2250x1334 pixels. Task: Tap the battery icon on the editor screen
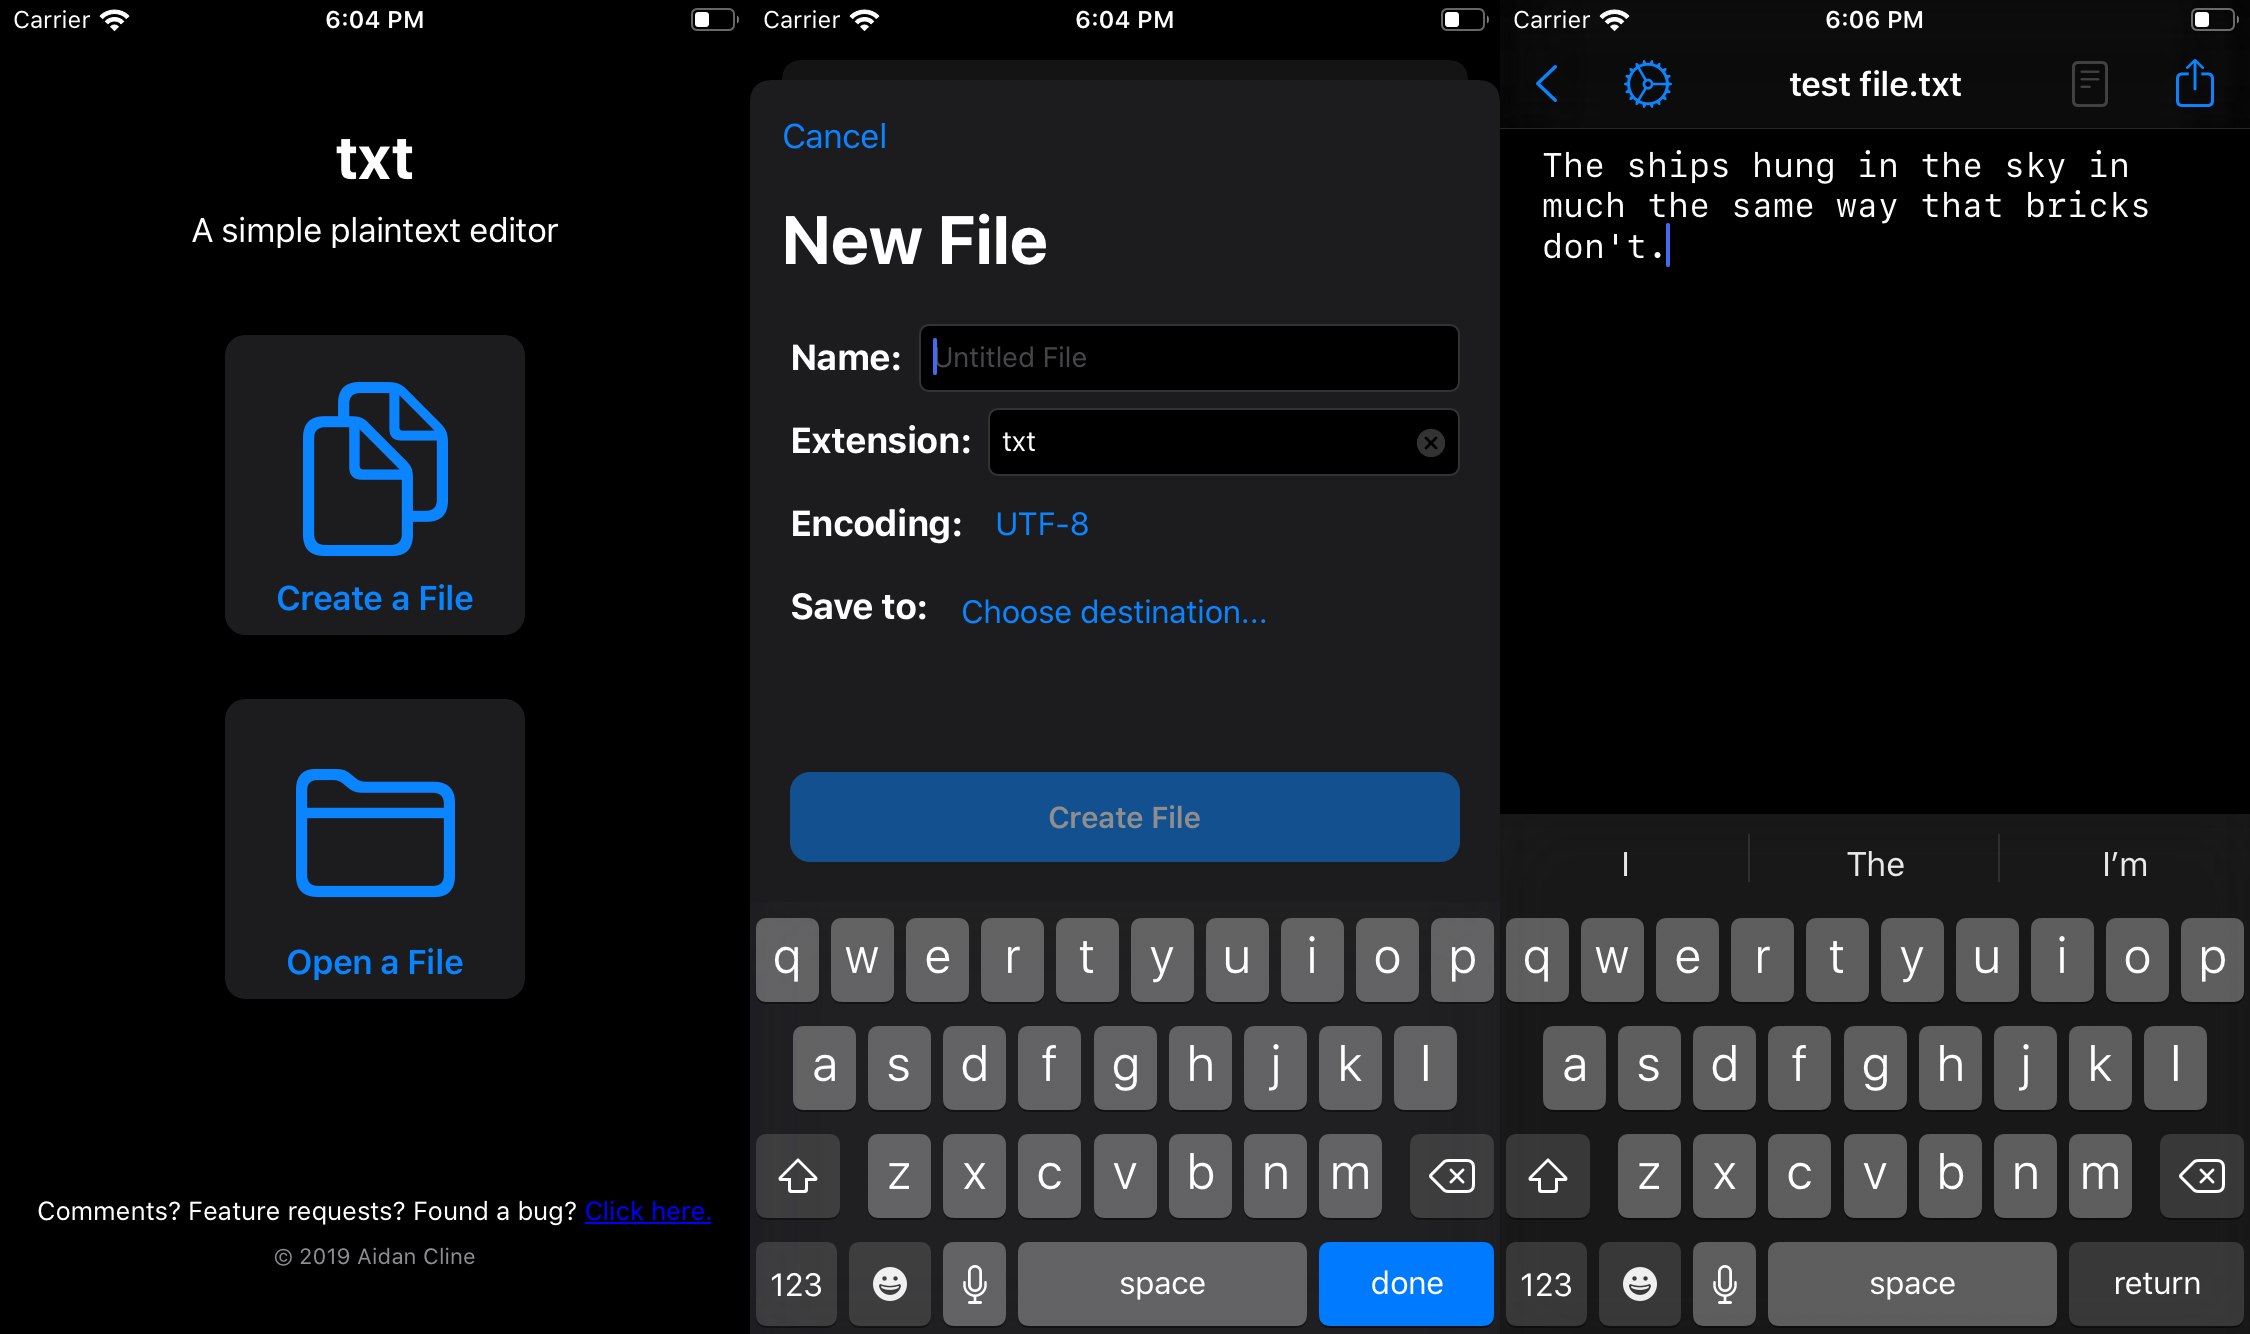click(x=2214, y=20)
